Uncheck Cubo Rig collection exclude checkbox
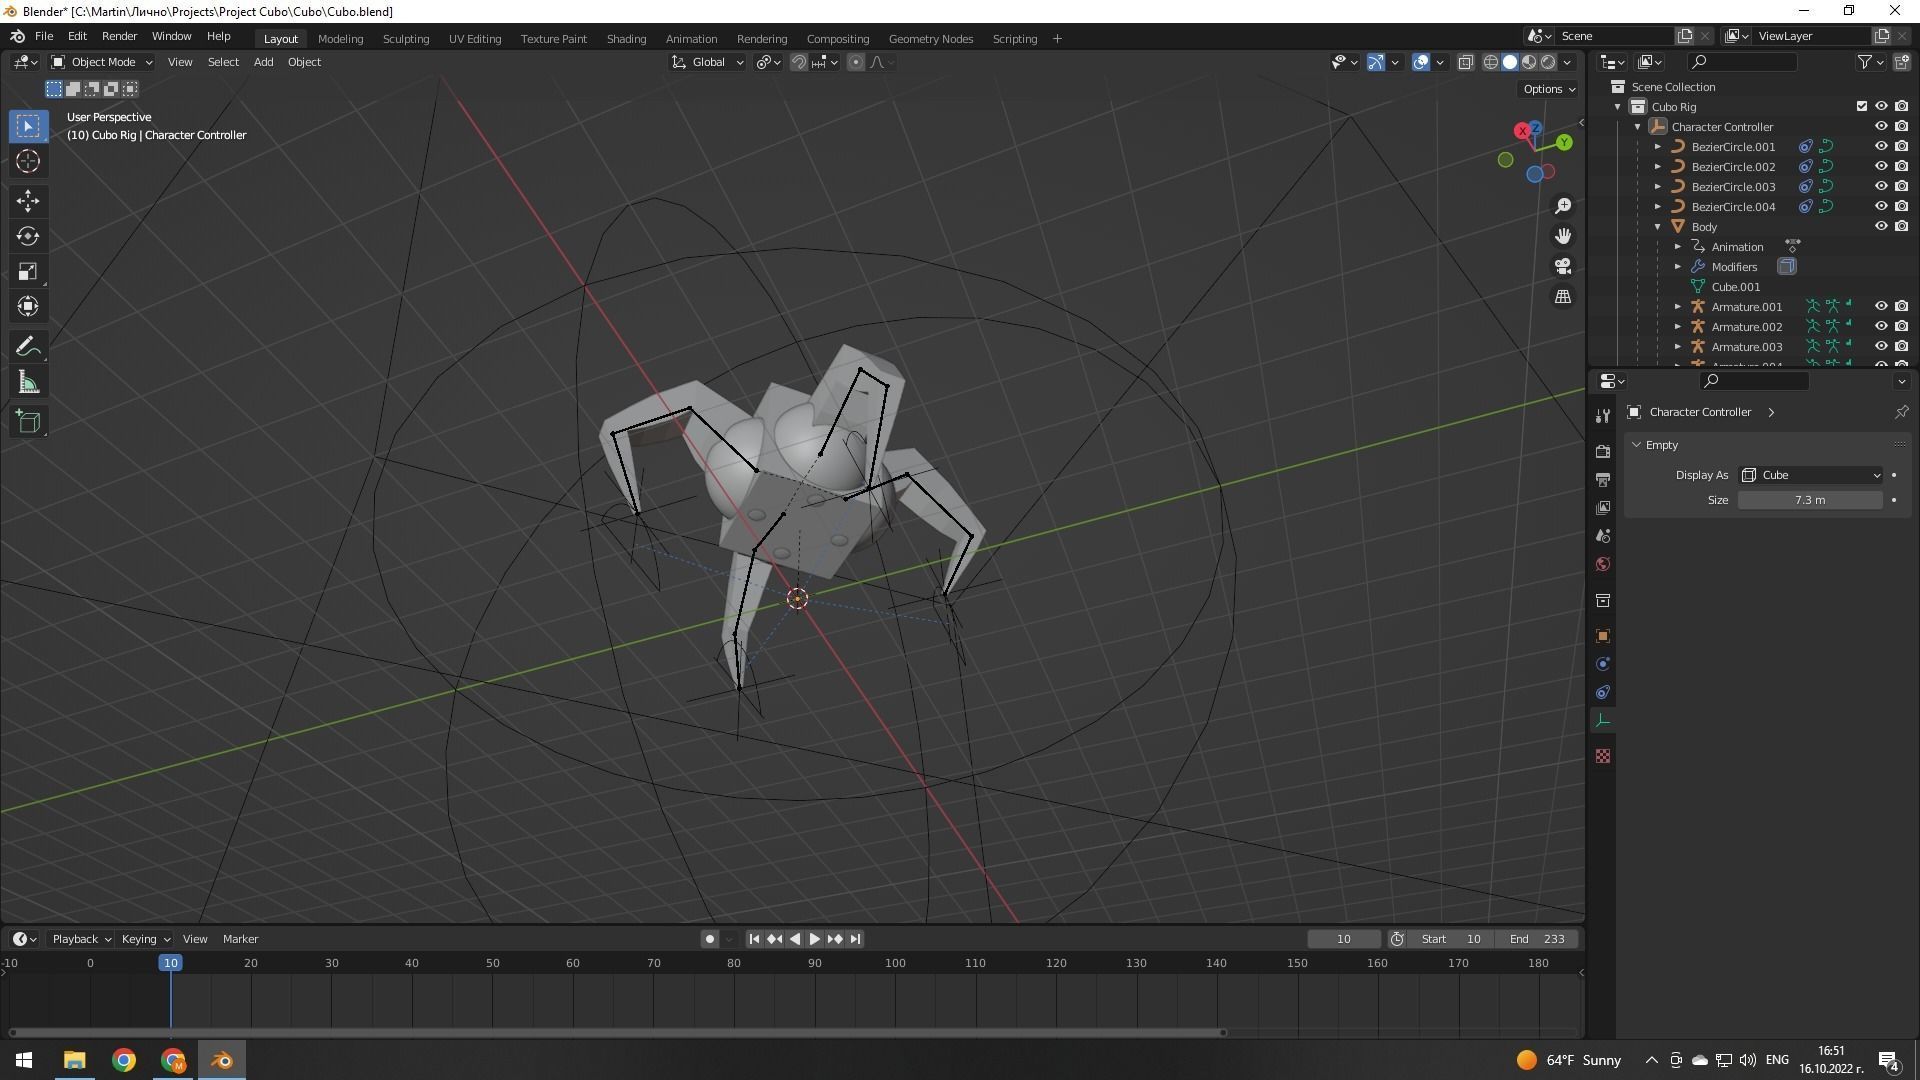This screenshot has width=1920, height=1080. pyautogui.click(x=1861, y=107)
